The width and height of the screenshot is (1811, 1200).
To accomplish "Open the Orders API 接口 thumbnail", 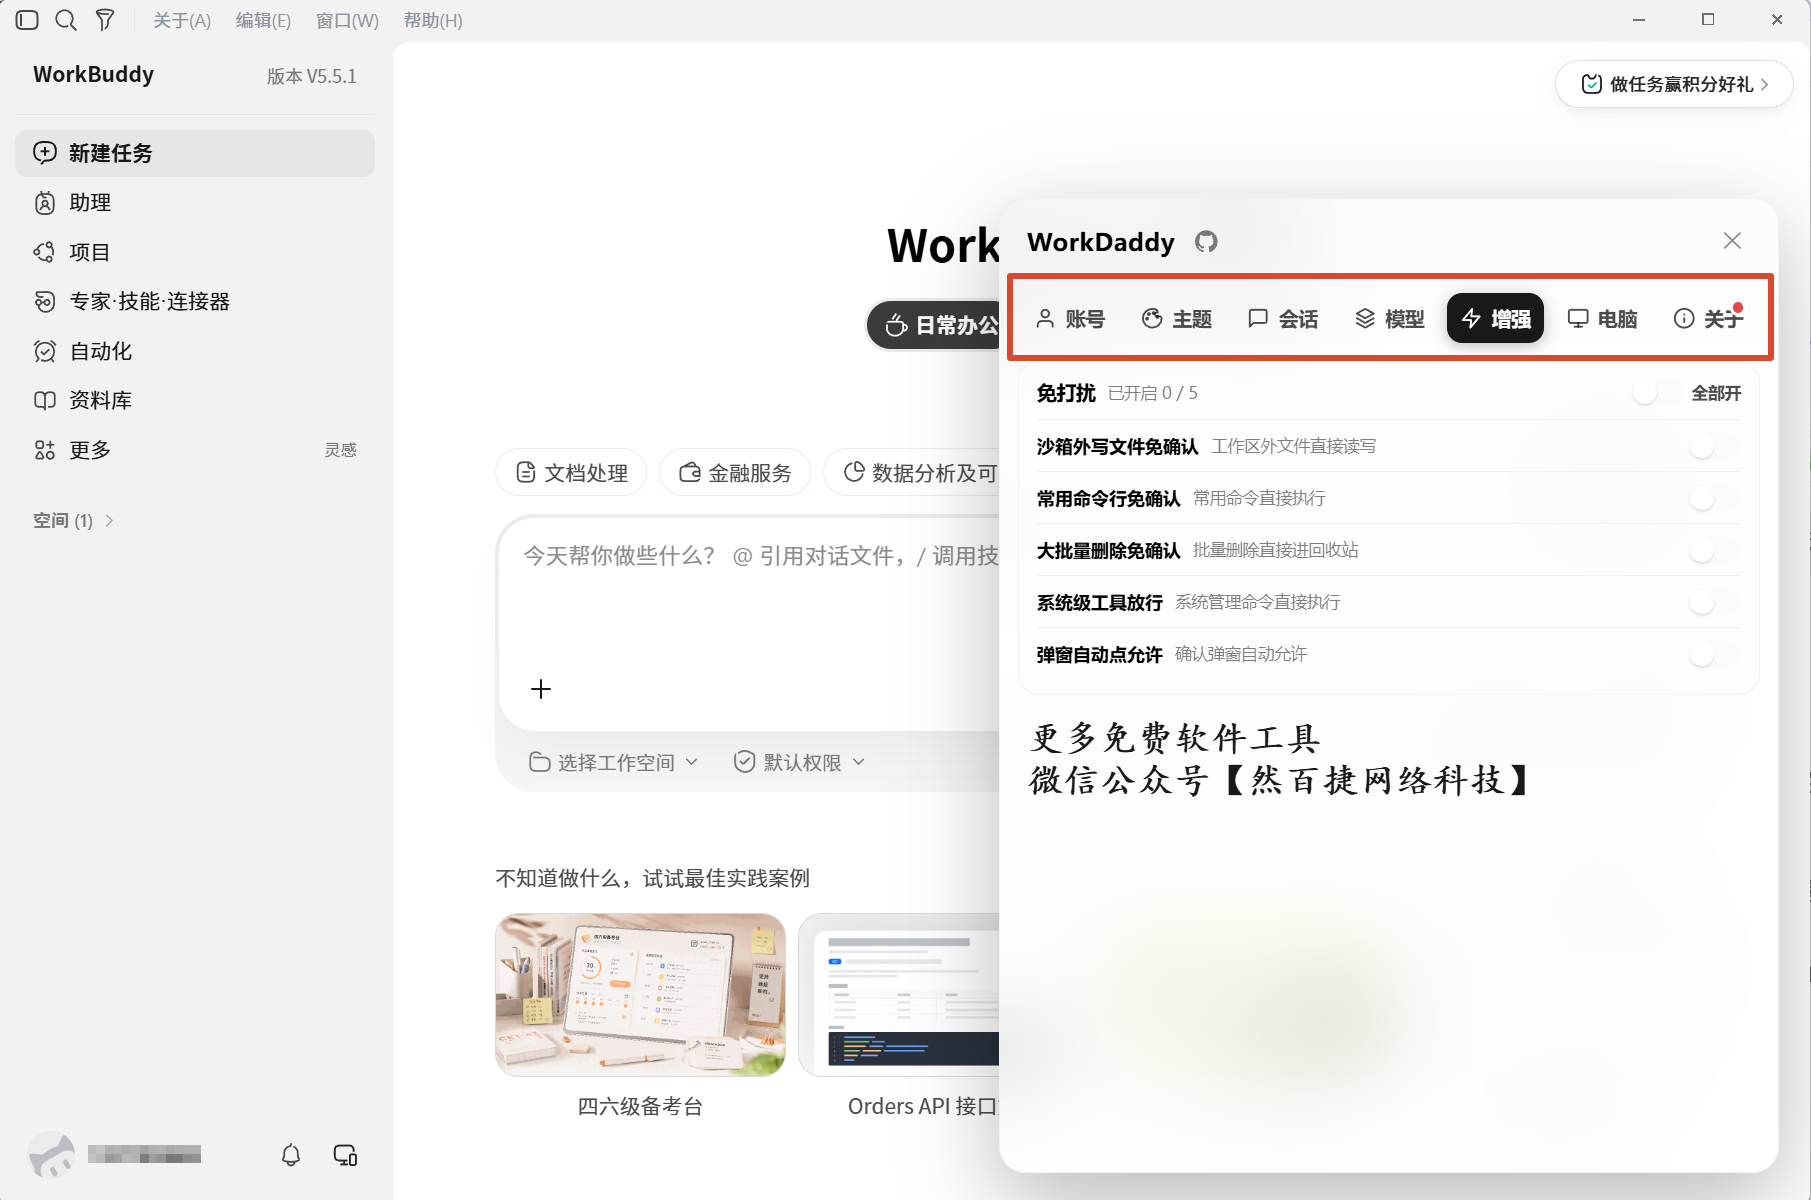I will point(900,995).
